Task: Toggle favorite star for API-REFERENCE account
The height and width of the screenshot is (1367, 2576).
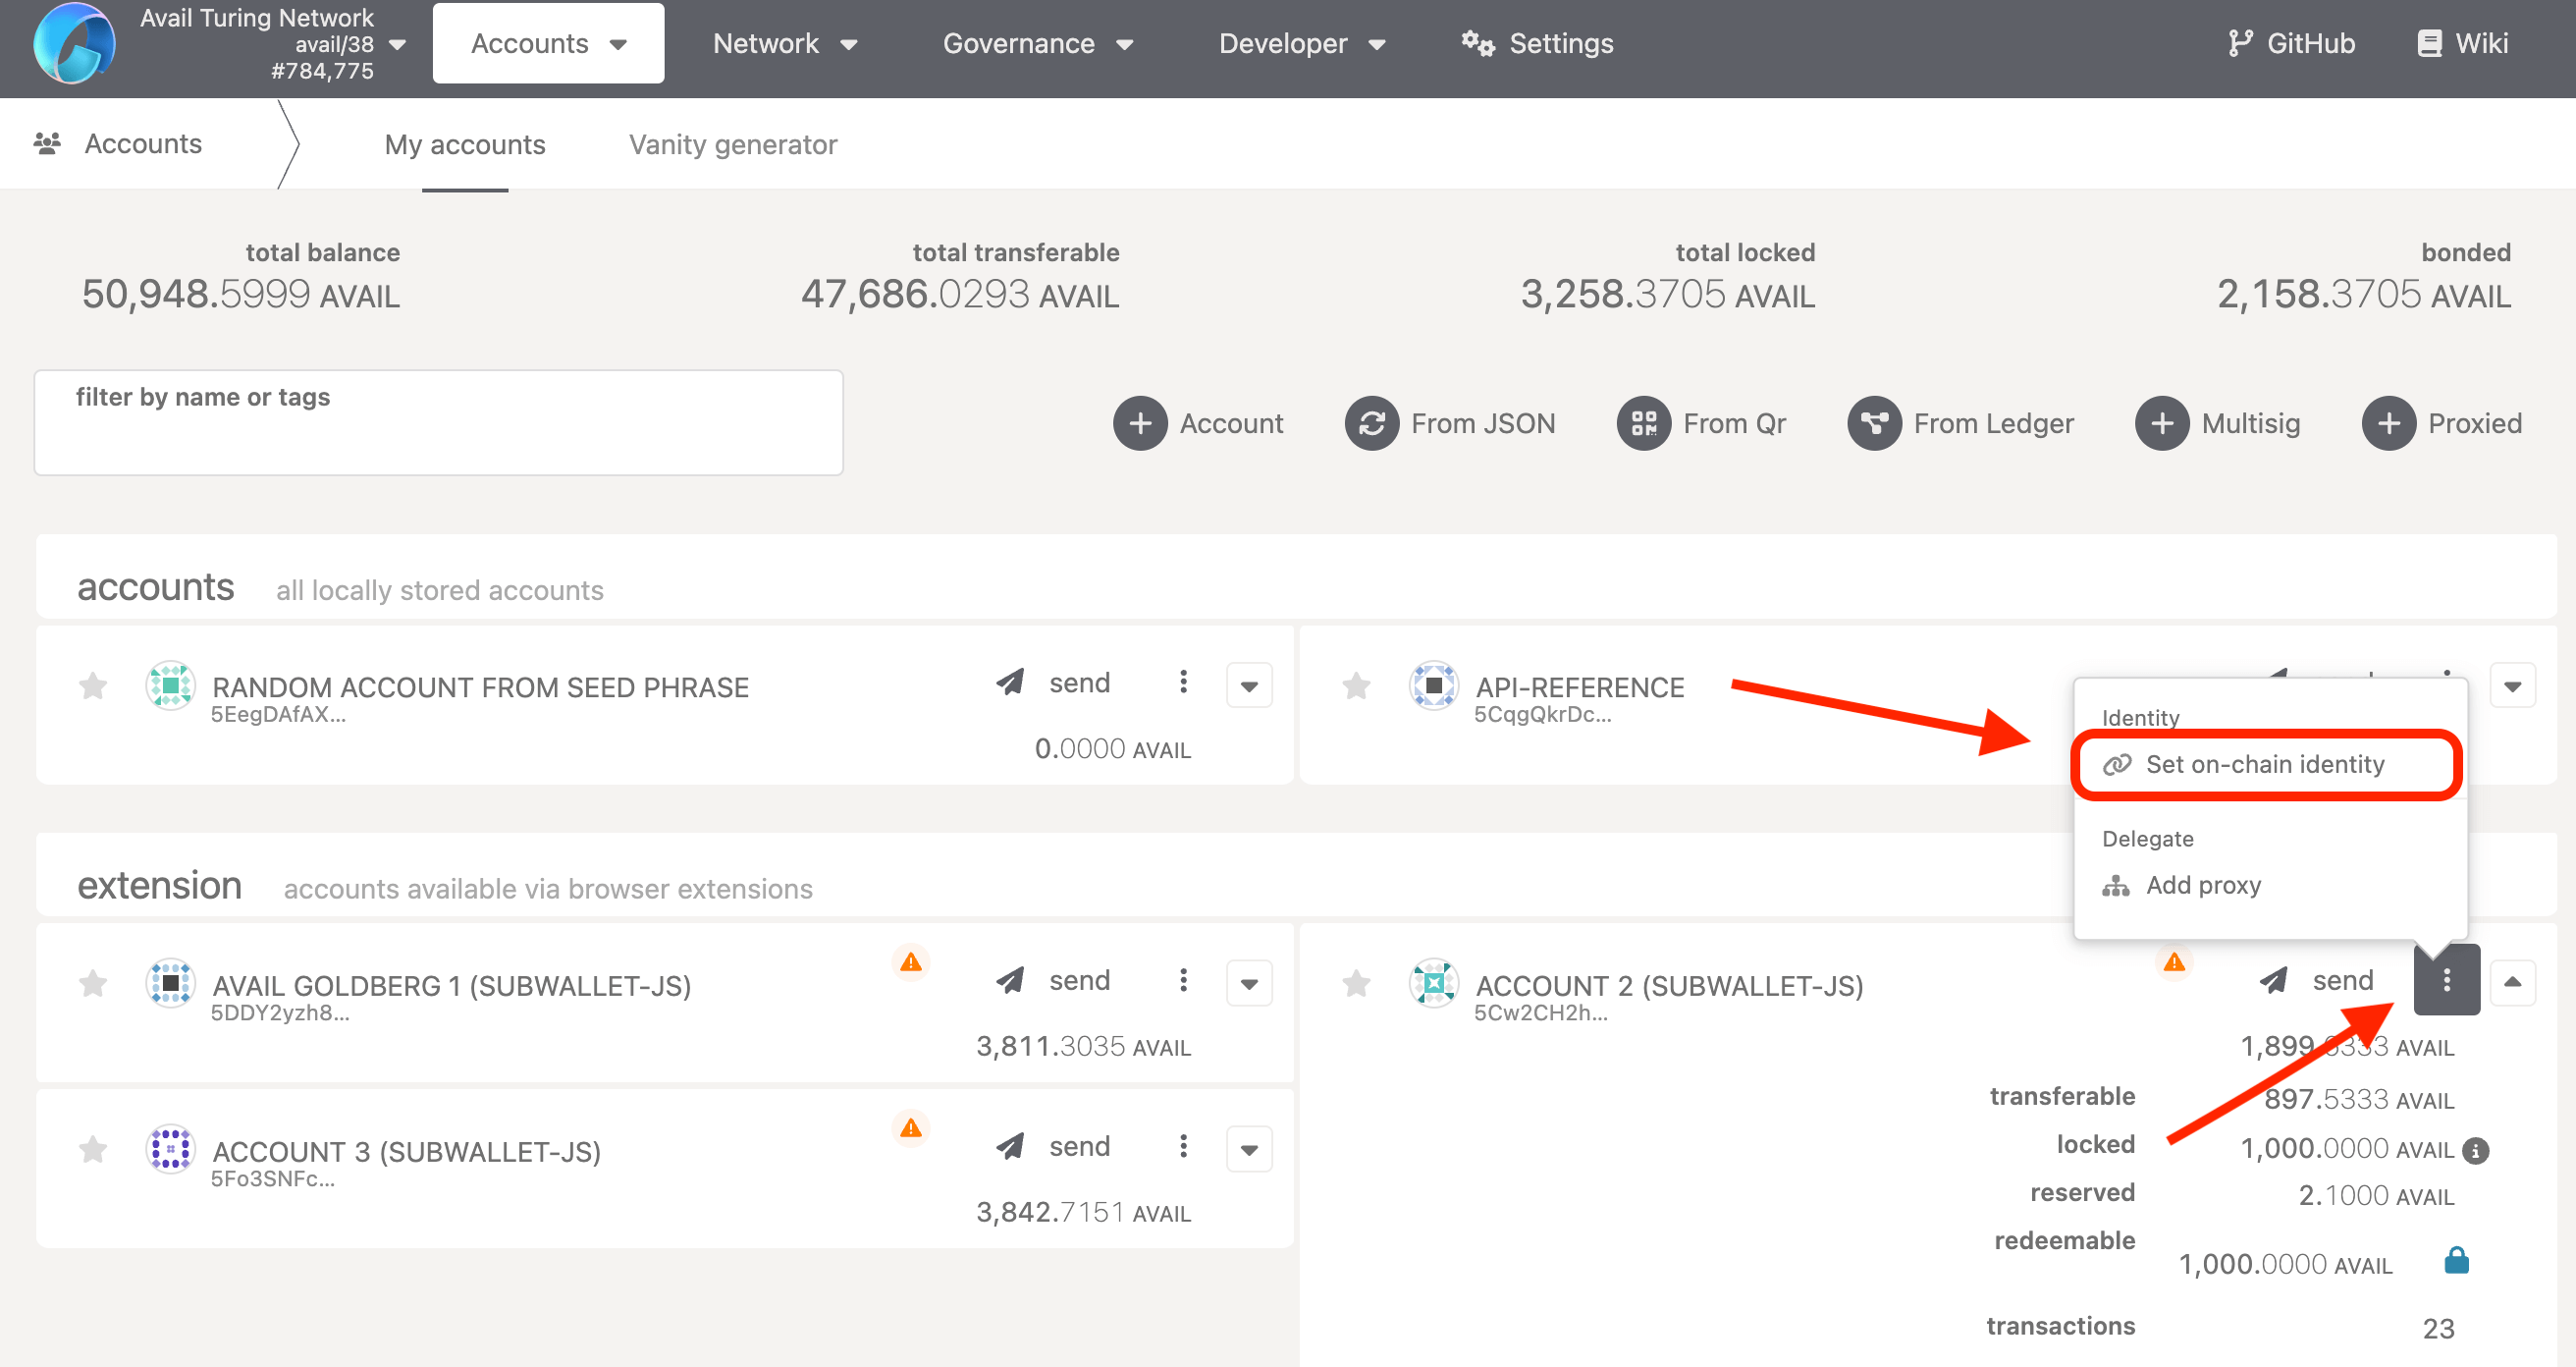Action: point(1356,686)
